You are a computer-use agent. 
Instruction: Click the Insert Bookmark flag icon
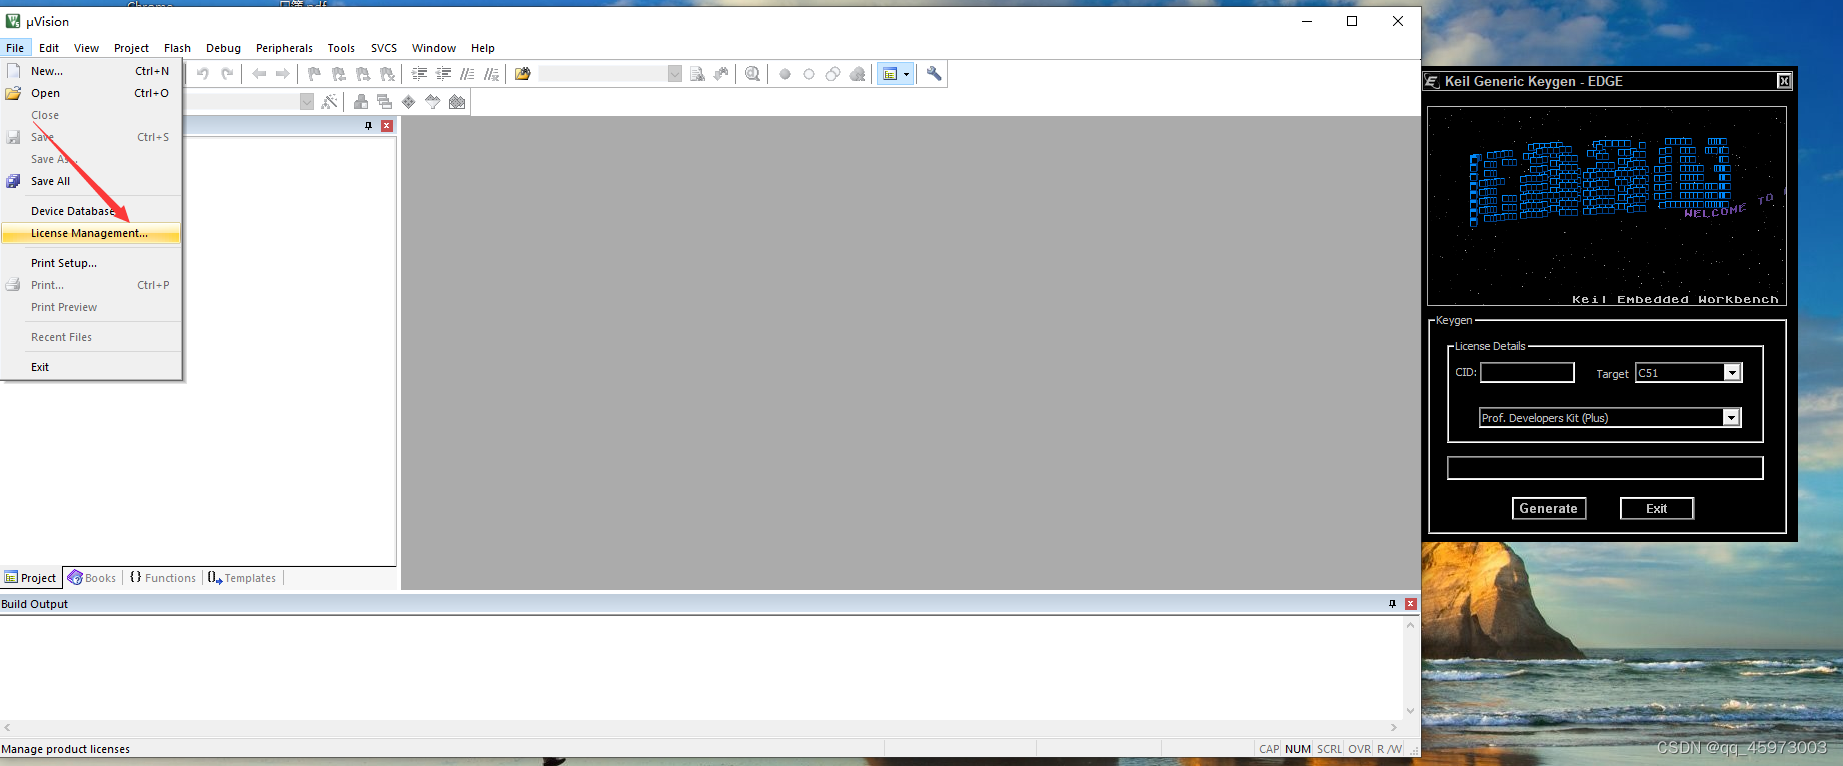314,74
